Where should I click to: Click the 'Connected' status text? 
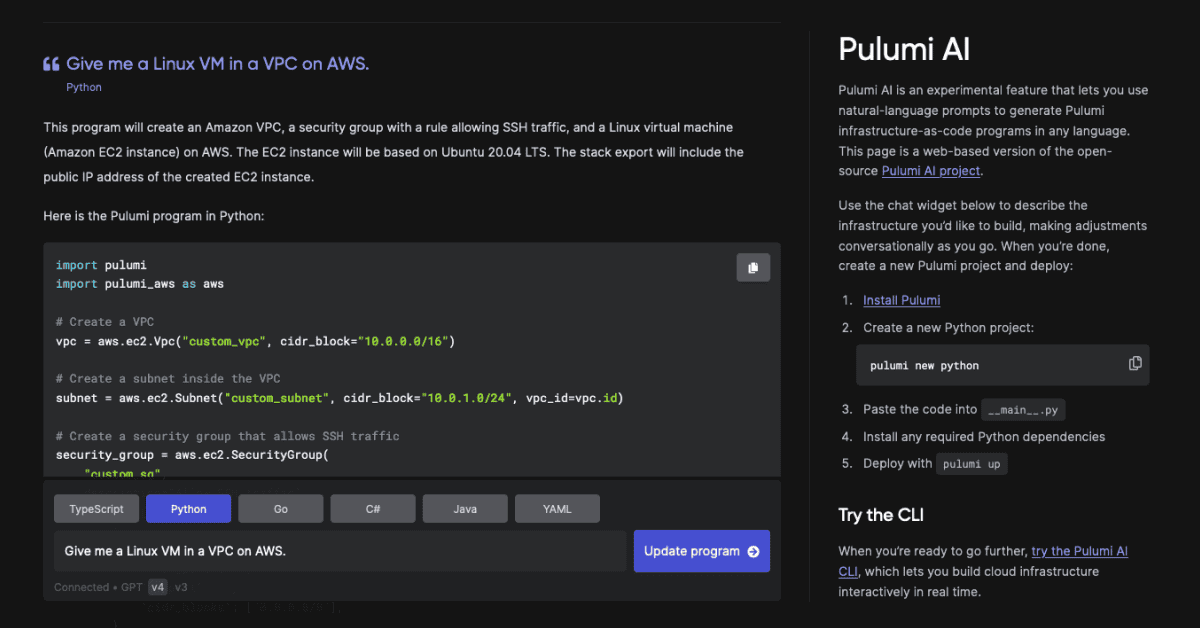click(x=81, y=587)
